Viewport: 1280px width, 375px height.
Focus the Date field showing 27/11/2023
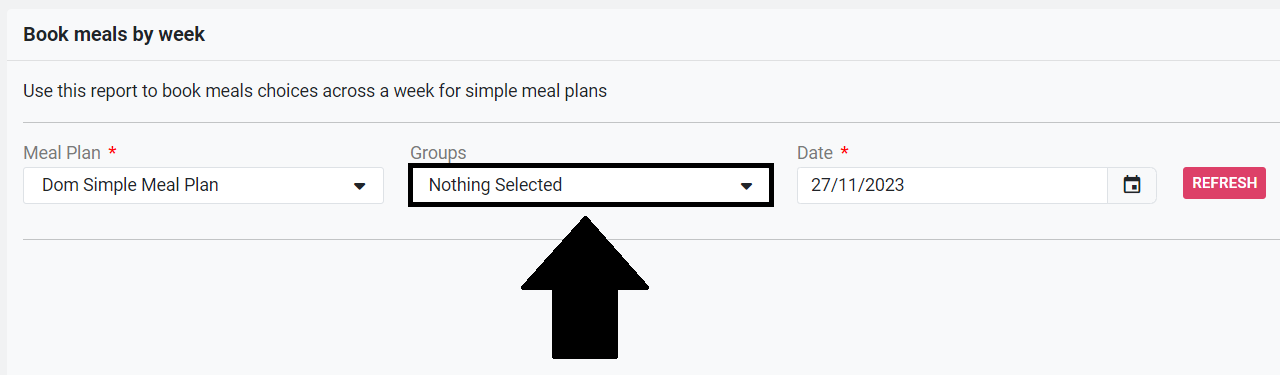point(952,185)
